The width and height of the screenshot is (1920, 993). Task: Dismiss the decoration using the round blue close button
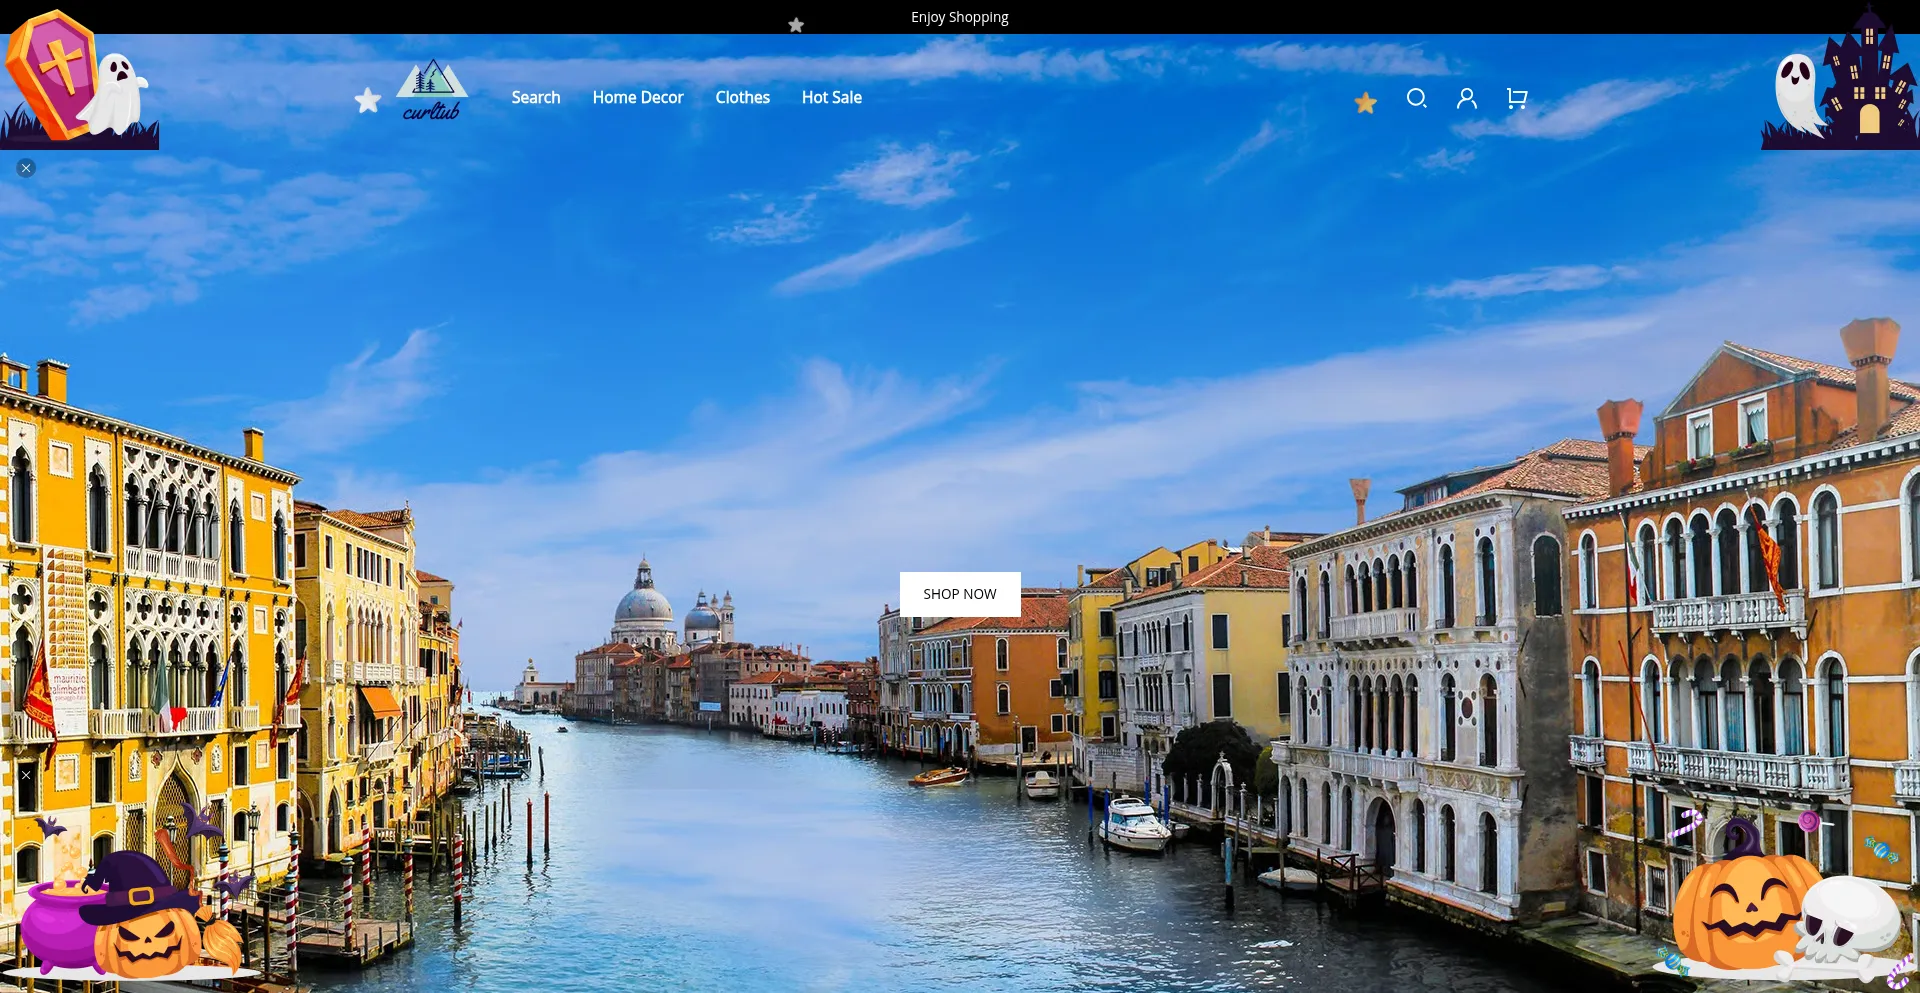click(x=26, y=168)
